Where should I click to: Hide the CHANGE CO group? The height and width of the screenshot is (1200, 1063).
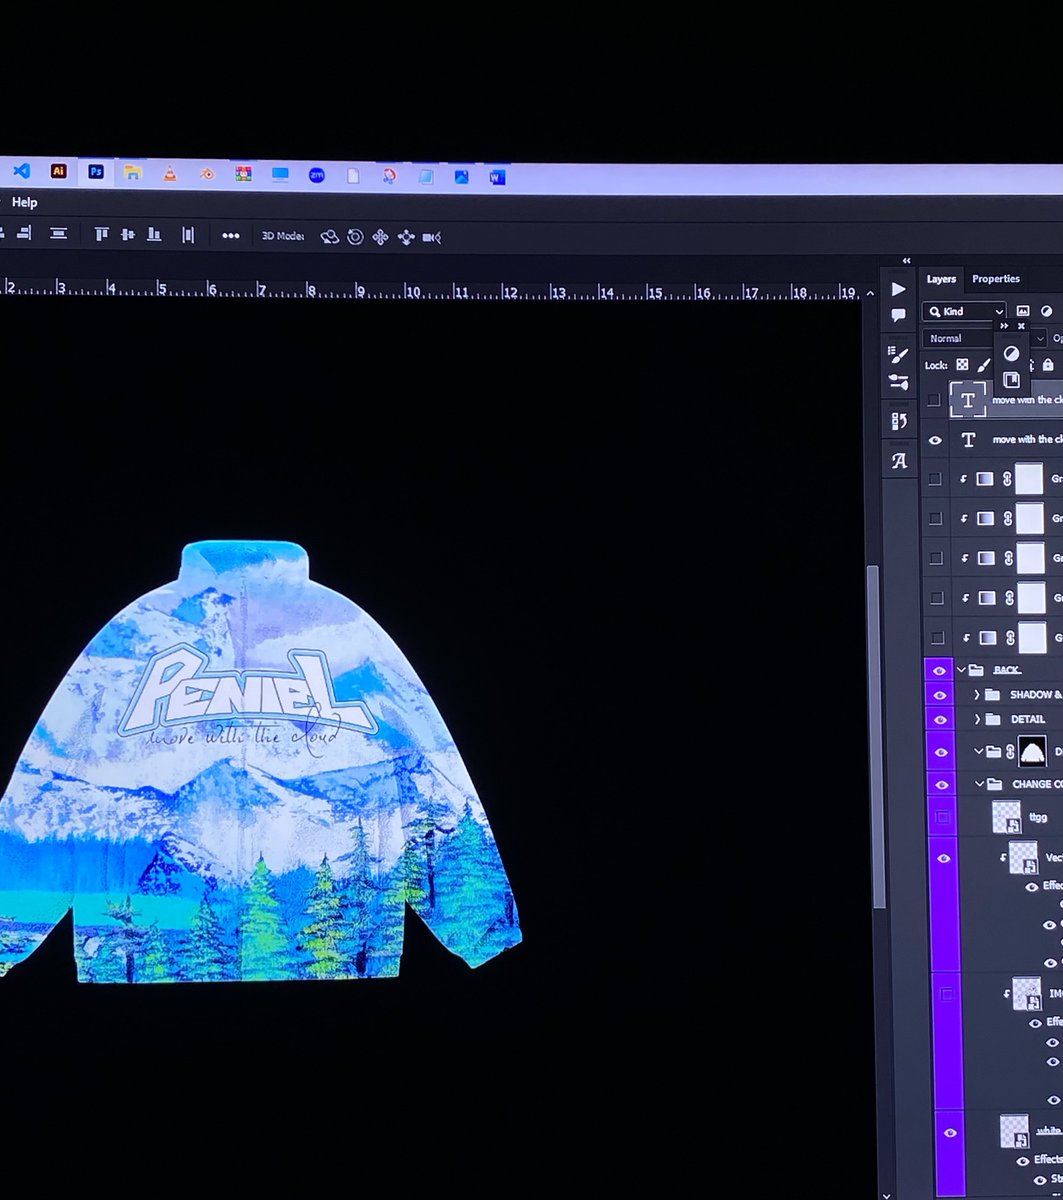point(942,784)
